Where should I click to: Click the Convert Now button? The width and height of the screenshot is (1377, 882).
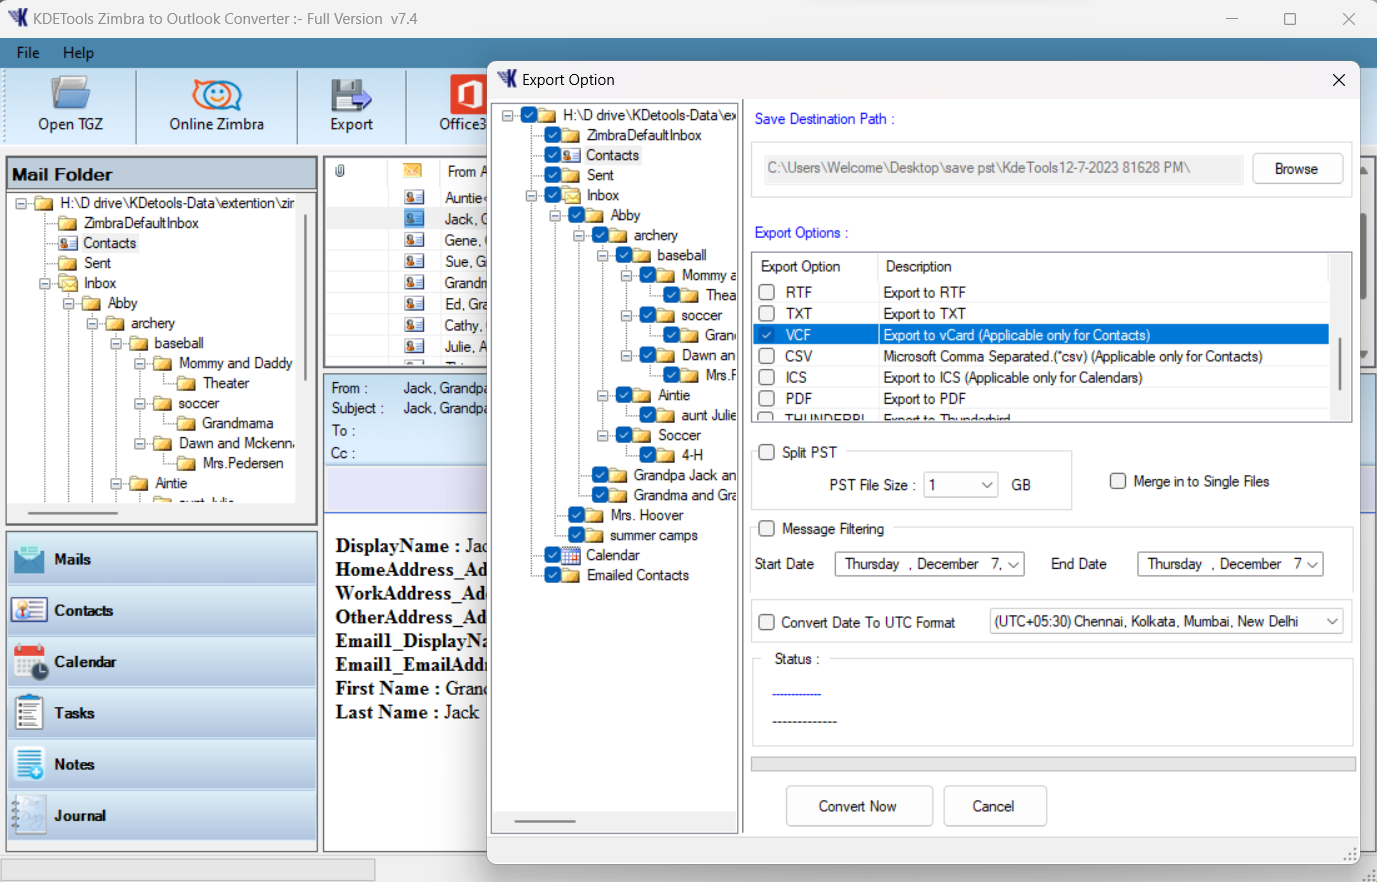coord(858,806)
